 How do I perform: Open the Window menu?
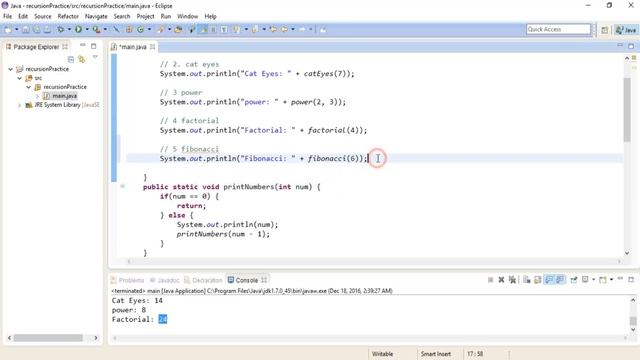pos(187,16)
